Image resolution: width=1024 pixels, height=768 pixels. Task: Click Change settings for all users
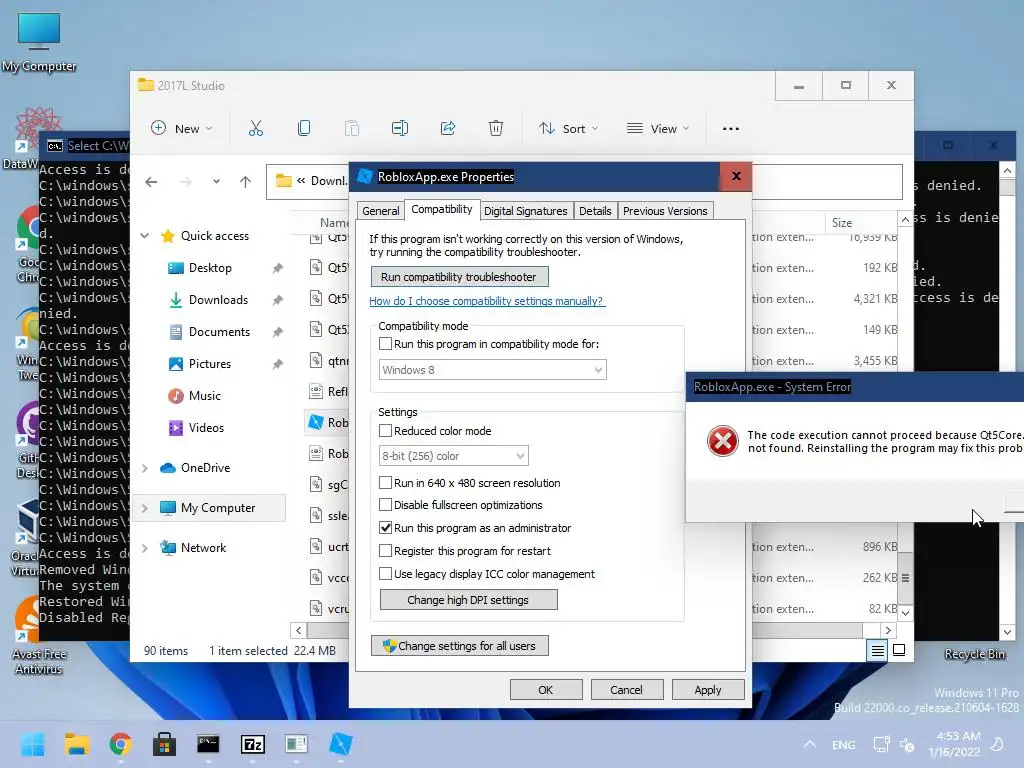pyautogui.click(x=460, y=646)
